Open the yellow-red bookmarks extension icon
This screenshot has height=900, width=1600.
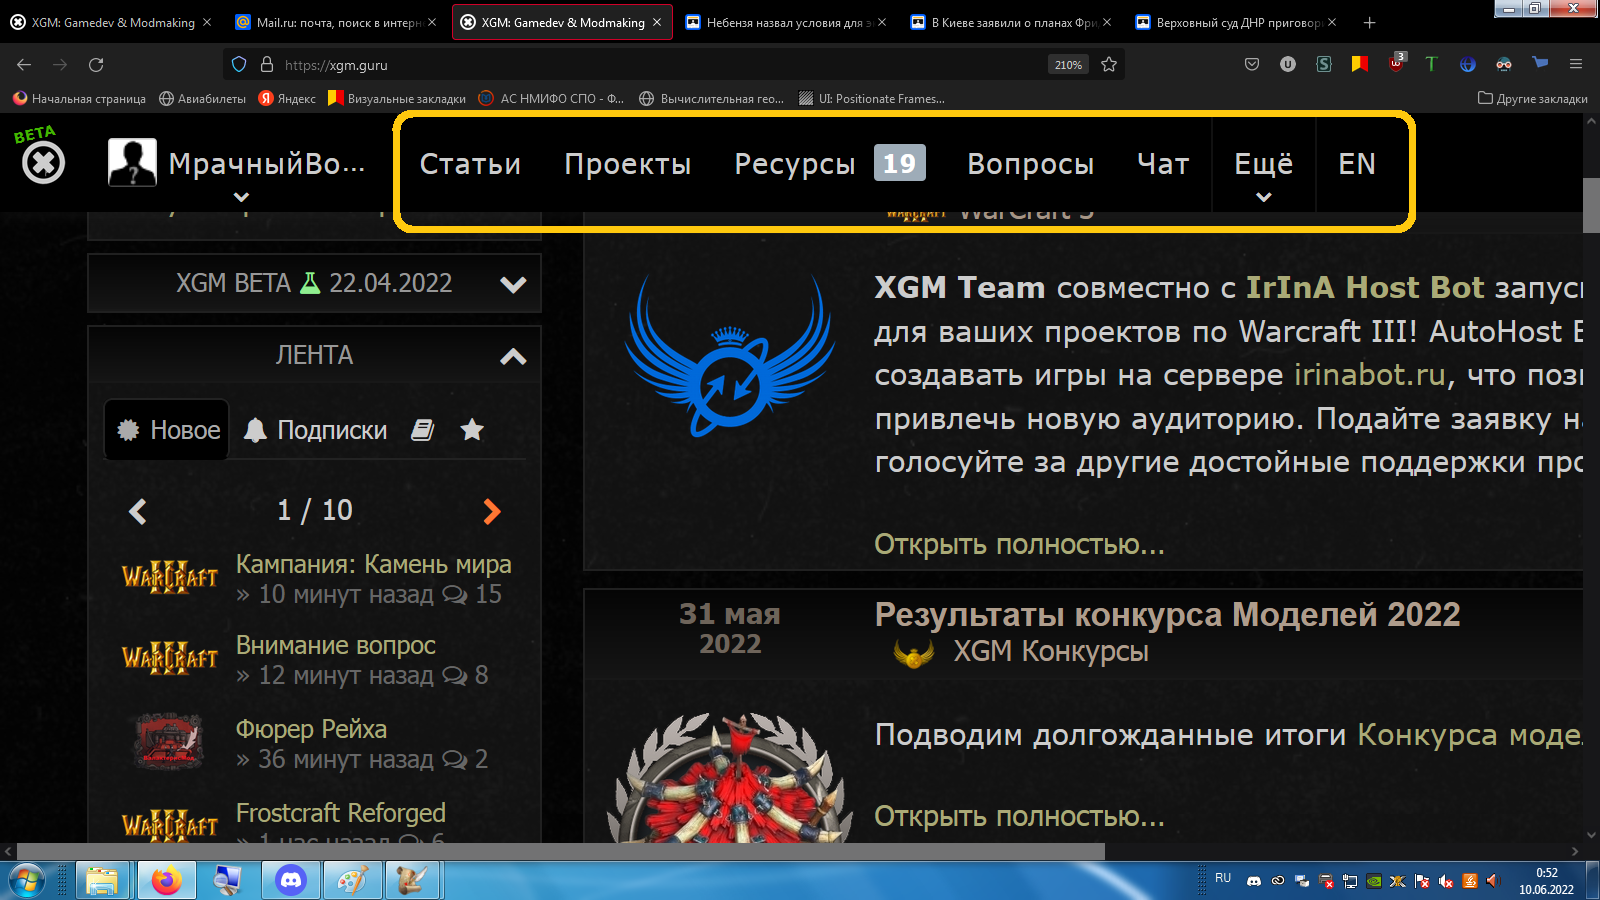[1359, 64]
